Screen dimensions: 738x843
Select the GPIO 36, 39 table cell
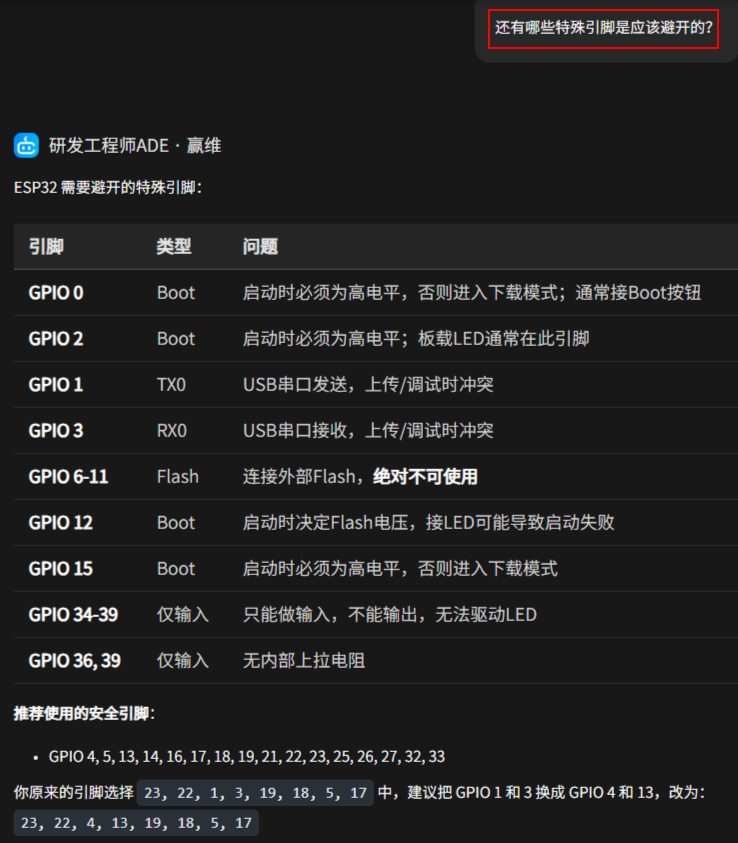75,661
